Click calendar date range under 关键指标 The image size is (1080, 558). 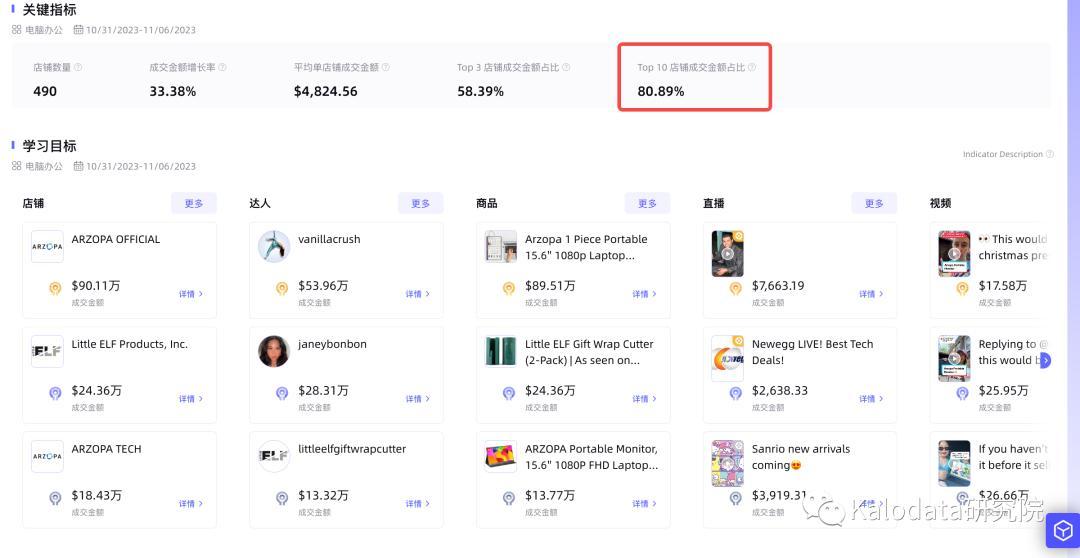[x=135, y=30]
